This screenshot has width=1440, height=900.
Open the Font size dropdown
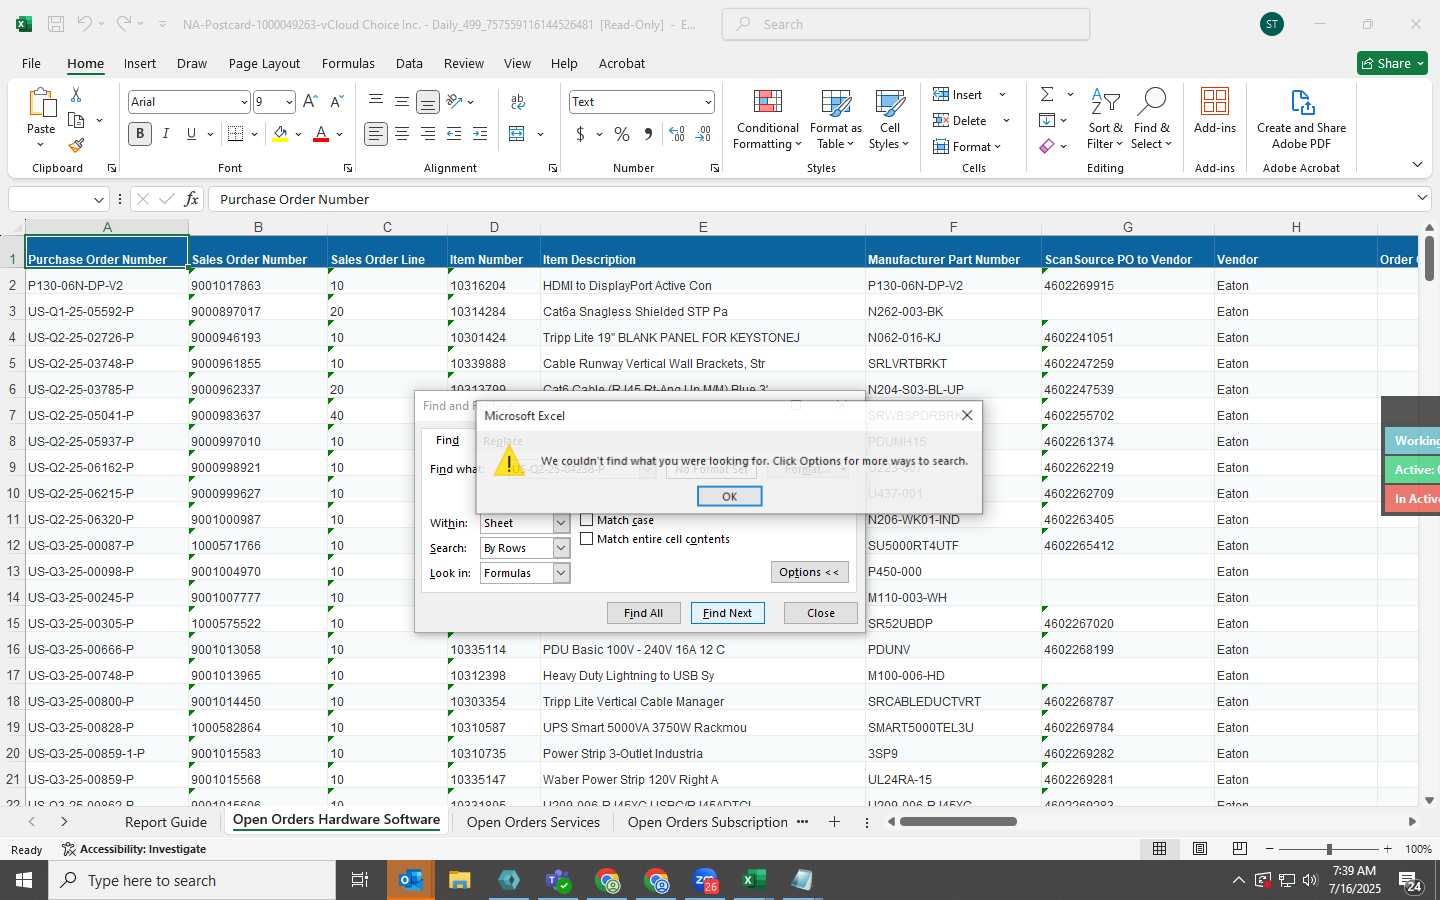(x=289, y=102)
